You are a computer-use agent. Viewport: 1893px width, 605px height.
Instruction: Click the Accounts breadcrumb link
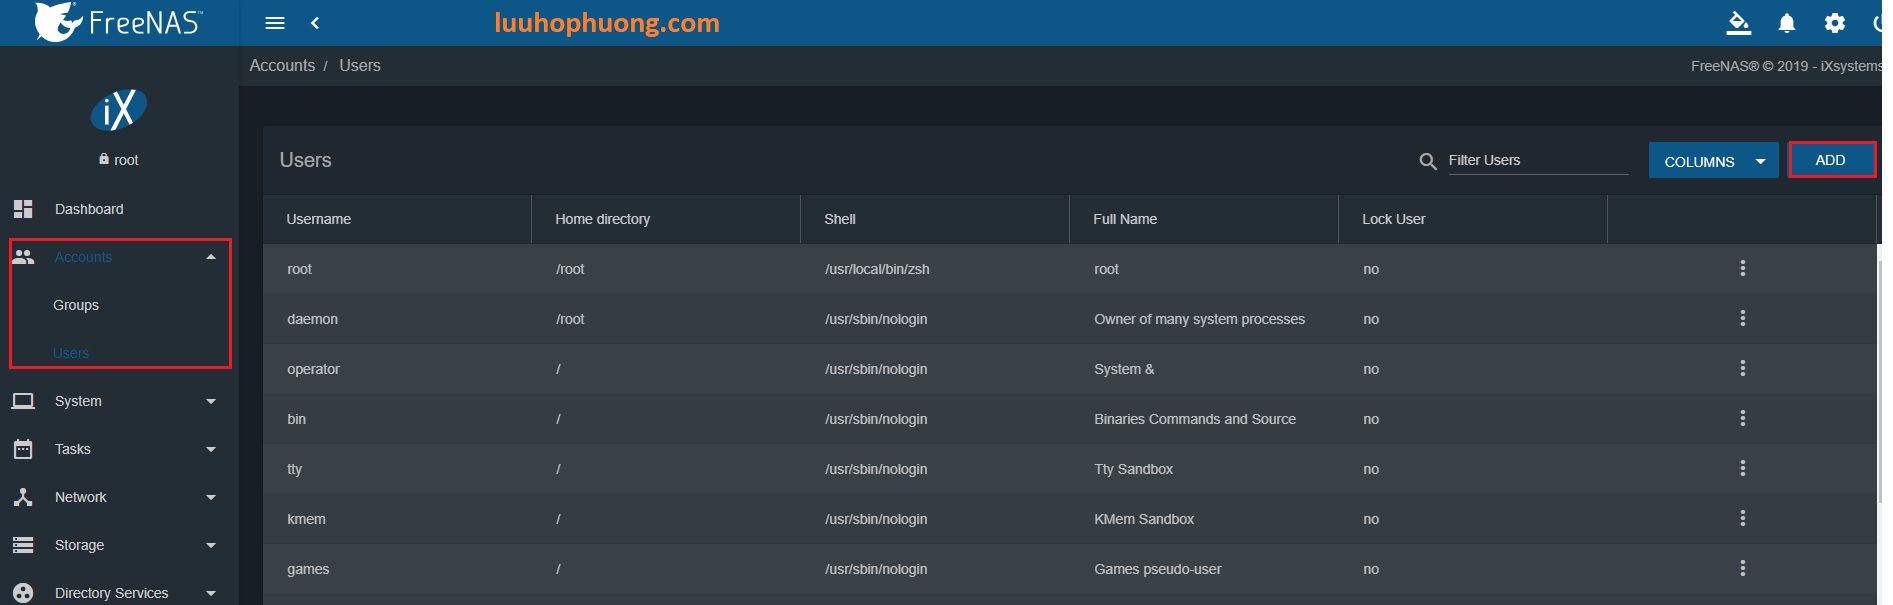[x=282, y=65]
